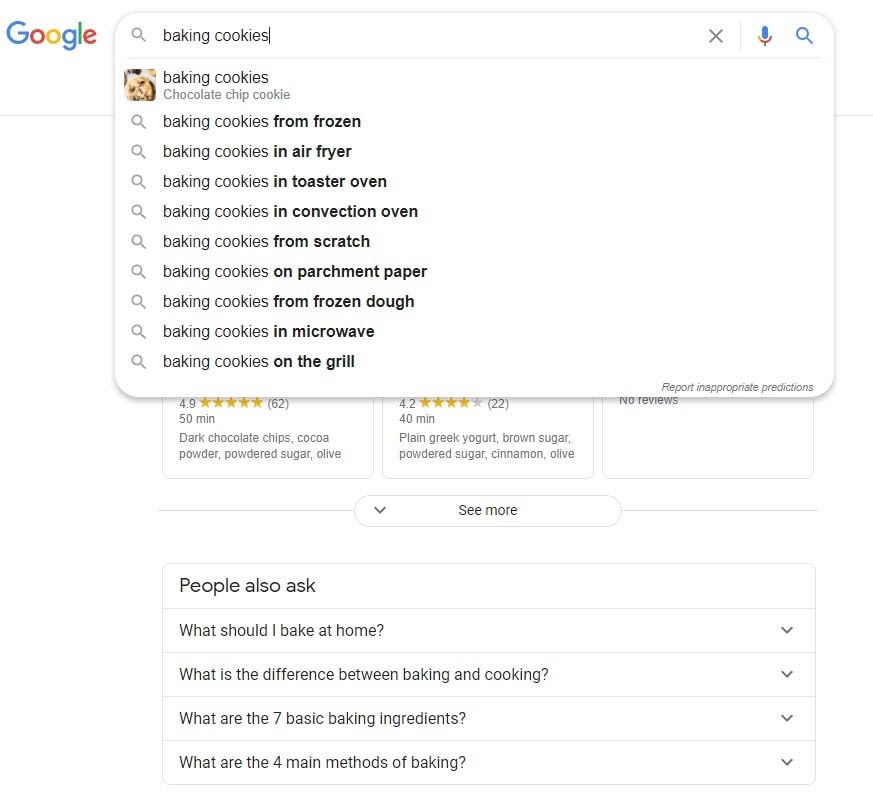Viewport: 873px width, 792px height.
Task: Expand 'What should I bake at home?'
Action: tap(488, 631)
